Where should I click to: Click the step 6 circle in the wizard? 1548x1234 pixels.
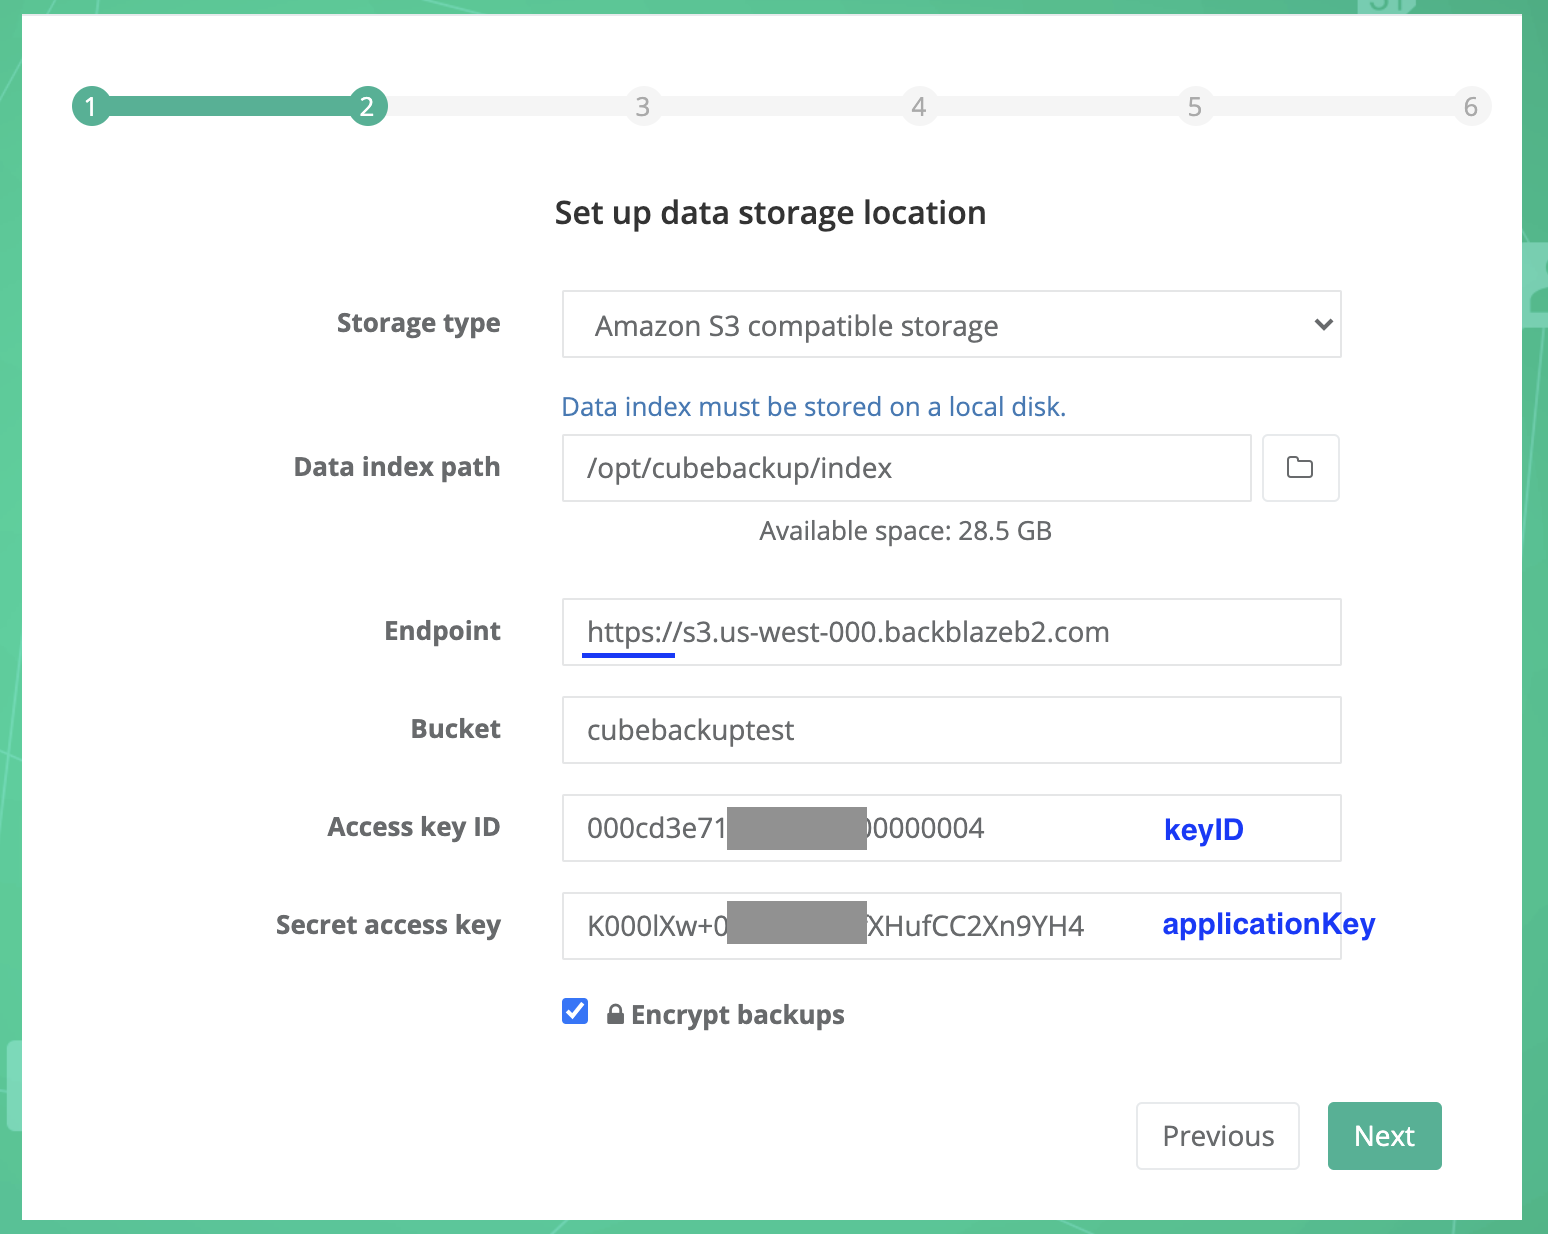[1471, 106]
